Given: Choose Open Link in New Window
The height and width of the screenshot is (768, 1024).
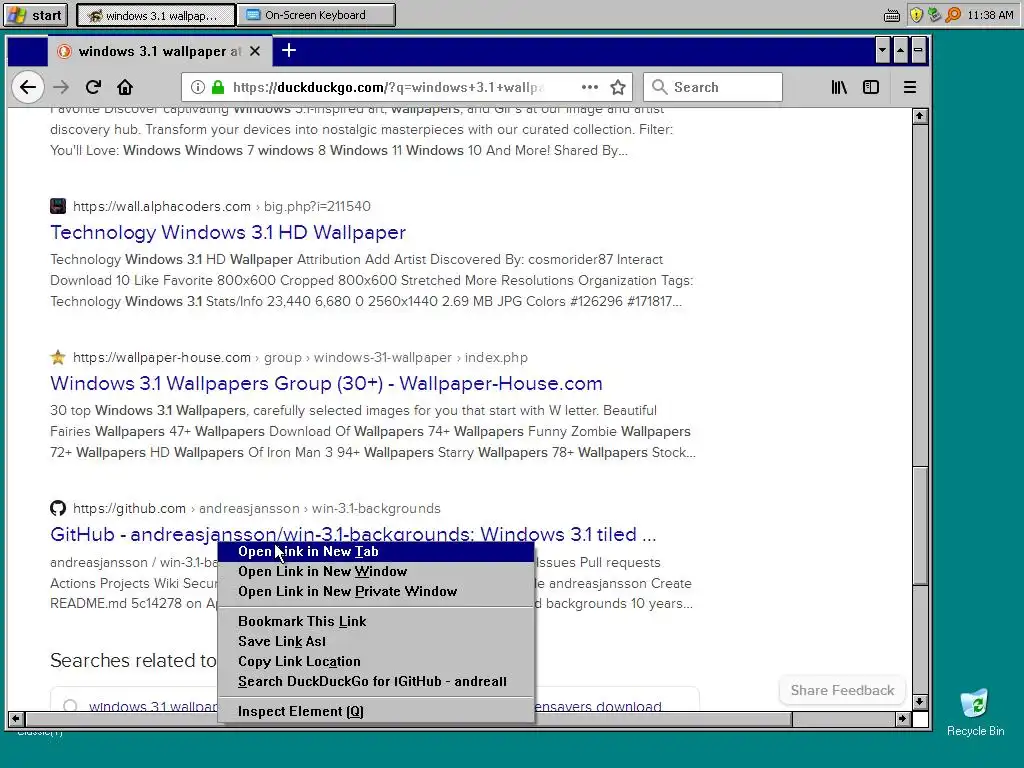Looking at the screenshot, I should [x=376, y=571].
